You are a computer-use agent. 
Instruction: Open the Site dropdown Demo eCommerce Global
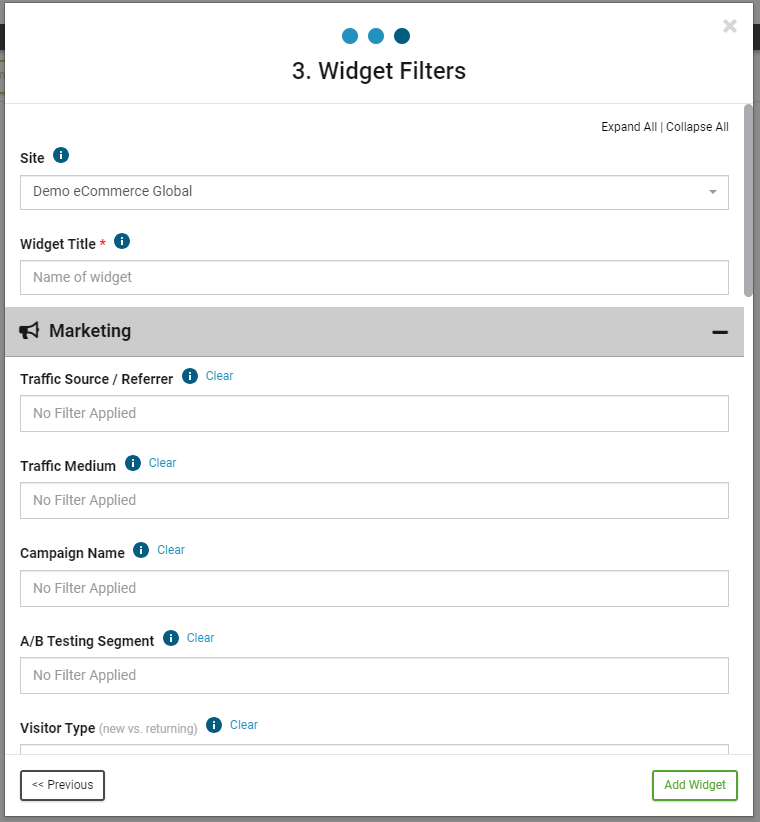click(x=374, y=192)
